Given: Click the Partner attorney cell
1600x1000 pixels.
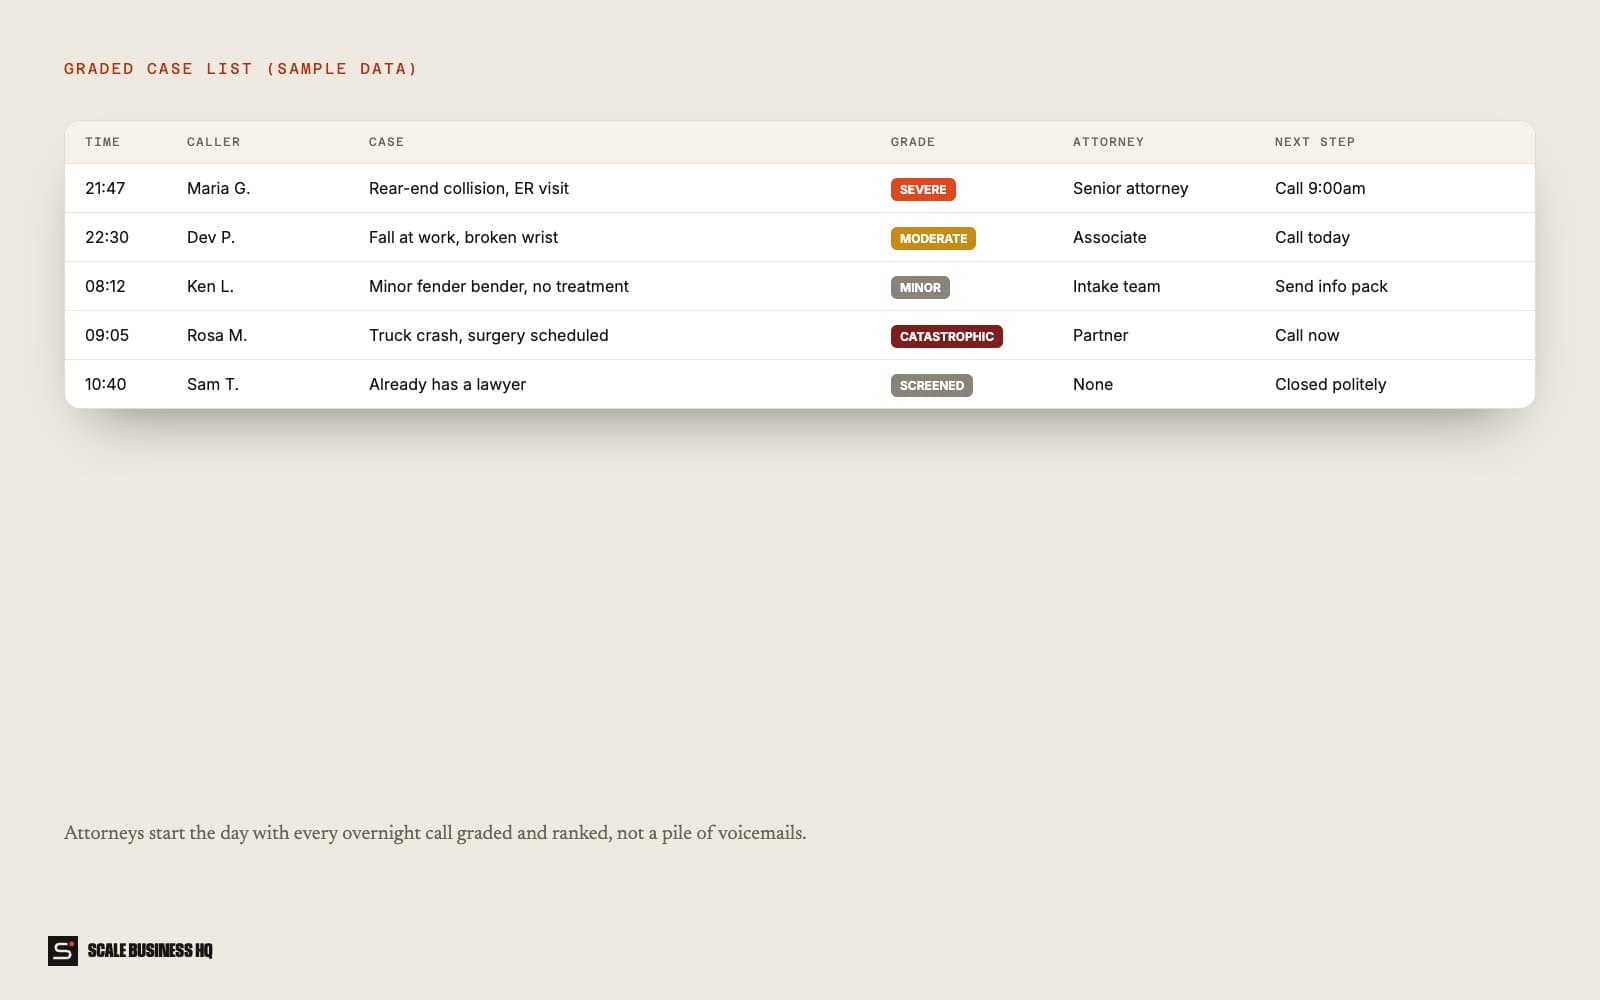Looking at the screenshot, I should click(x=1101, y=335).
